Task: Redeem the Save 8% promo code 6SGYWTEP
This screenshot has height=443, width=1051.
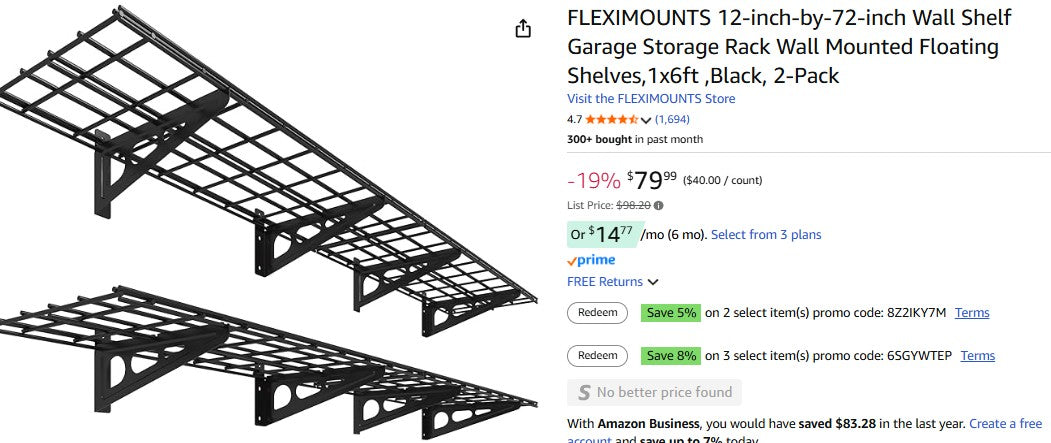Action: [x=598, y=355]
